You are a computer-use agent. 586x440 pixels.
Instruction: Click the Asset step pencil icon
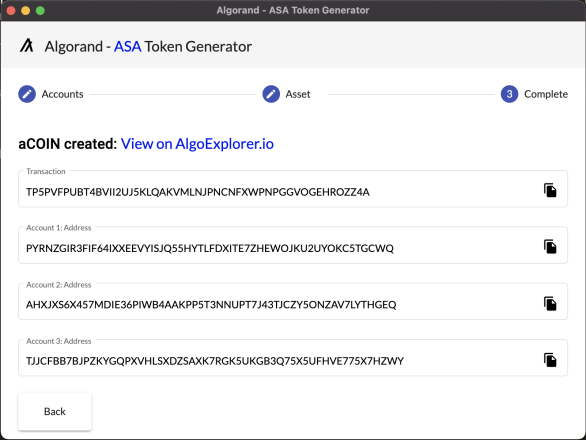(271, 94)
